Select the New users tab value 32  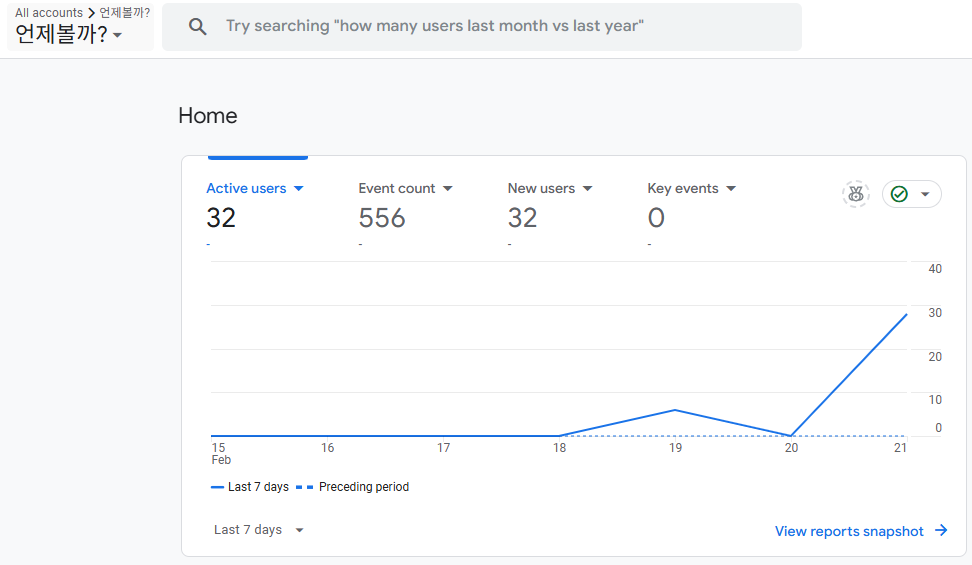[x=523, y=218]
